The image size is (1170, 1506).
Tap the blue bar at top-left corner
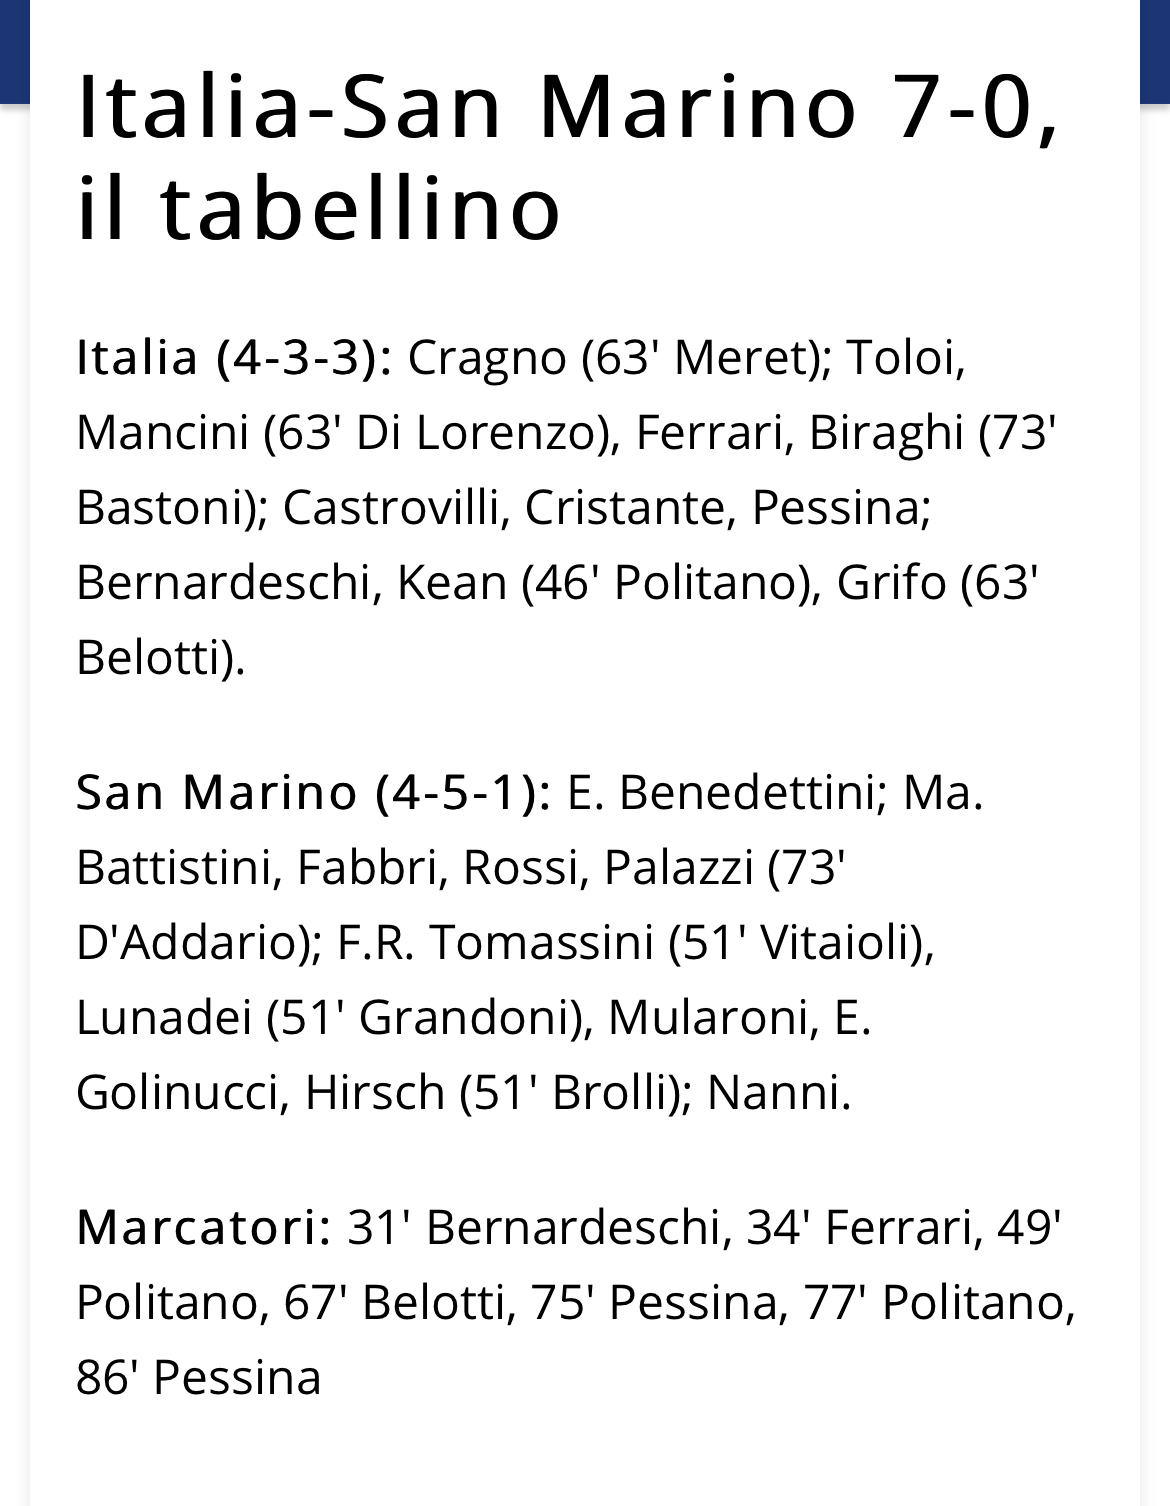pyautogui.click(x=15, y=52)
